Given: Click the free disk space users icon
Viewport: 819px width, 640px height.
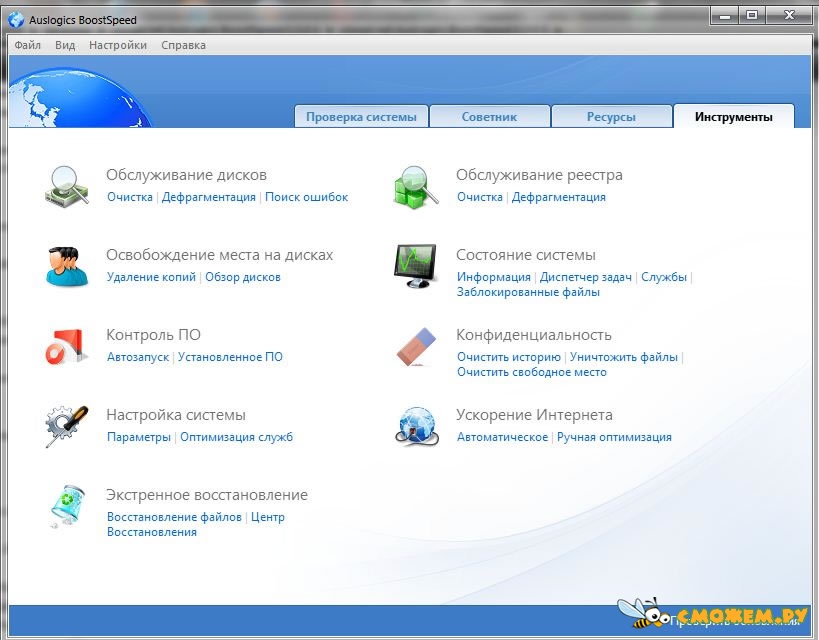Looking at the screenshot, I should click(66, 266).
